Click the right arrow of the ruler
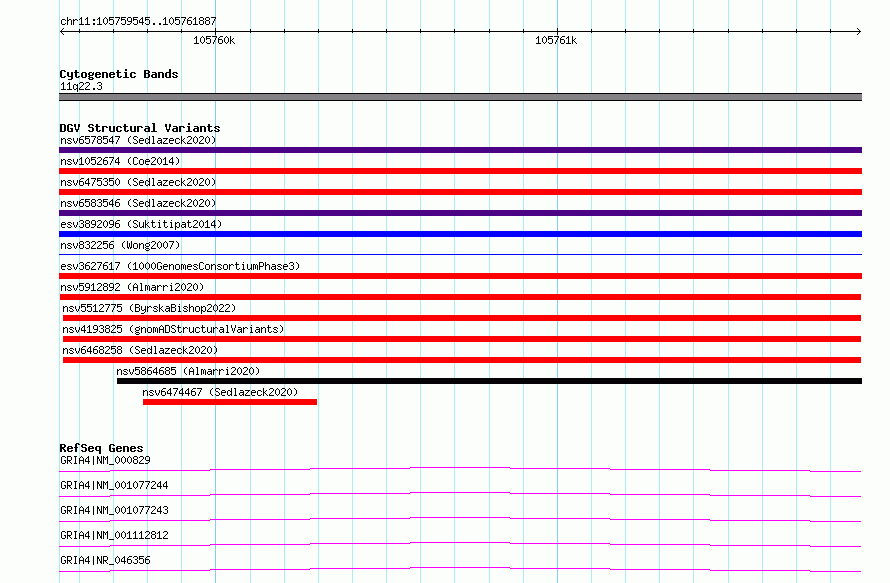Image resolution: width=890 pixels, height=583 pixels. click(858, 31)
